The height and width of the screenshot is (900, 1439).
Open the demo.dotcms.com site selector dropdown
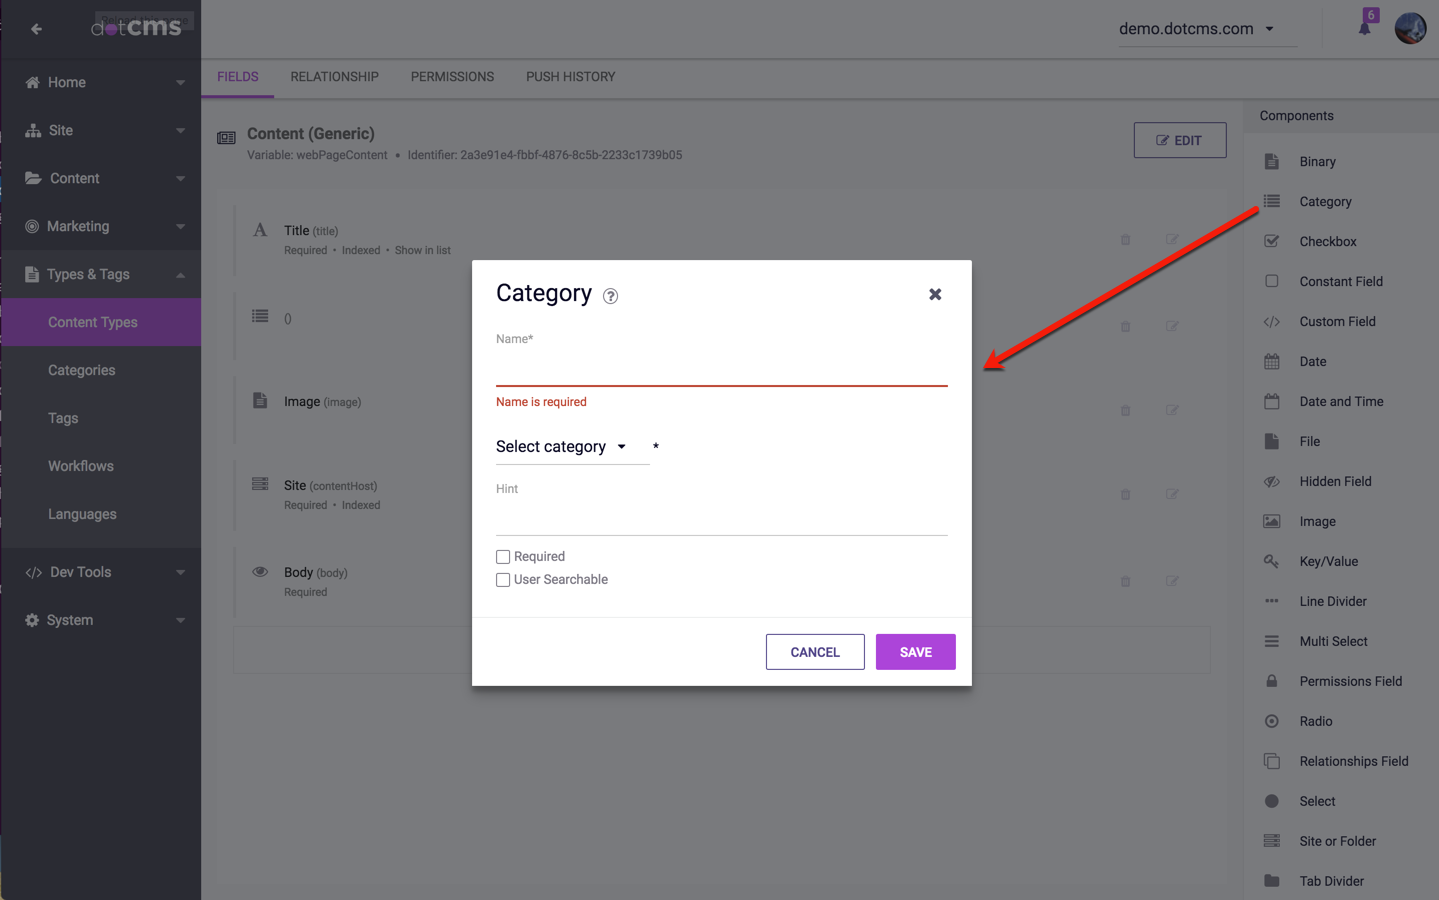(x=1196, y=29)
